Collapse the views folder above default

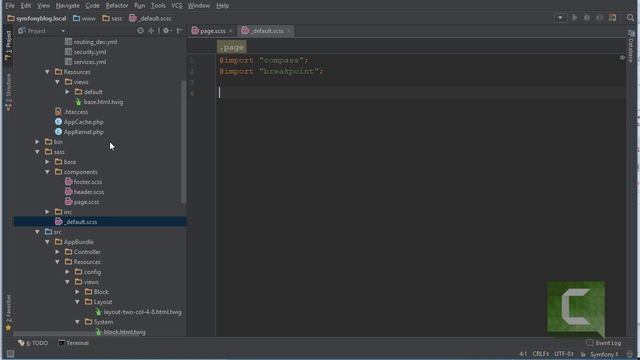tap(58, 82)
